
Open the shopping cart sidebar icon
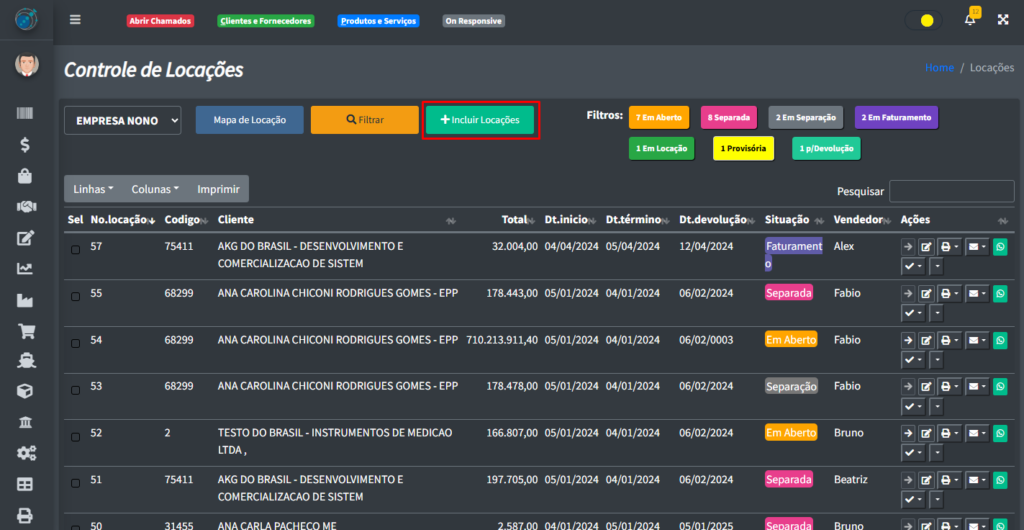[26, 331]
